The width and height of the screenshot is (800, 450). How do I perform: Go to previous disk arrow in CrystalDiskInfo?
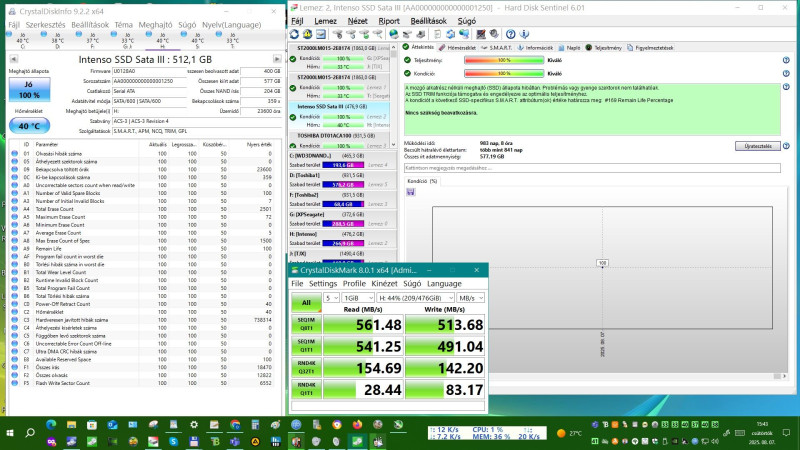pos(14,59)
